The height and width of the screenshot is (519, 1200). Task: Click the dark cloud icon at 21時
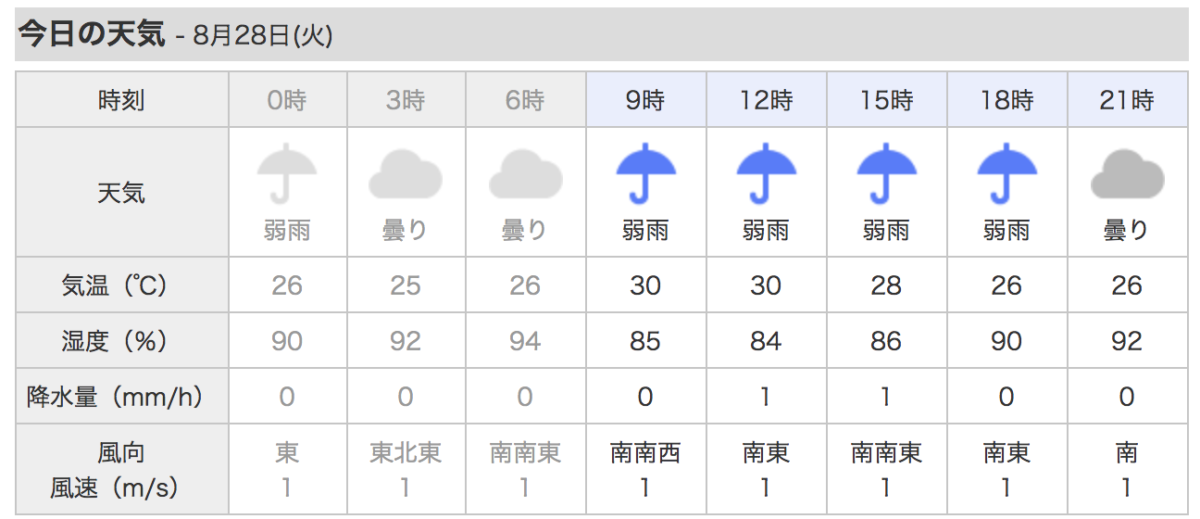click(1126, 175)
